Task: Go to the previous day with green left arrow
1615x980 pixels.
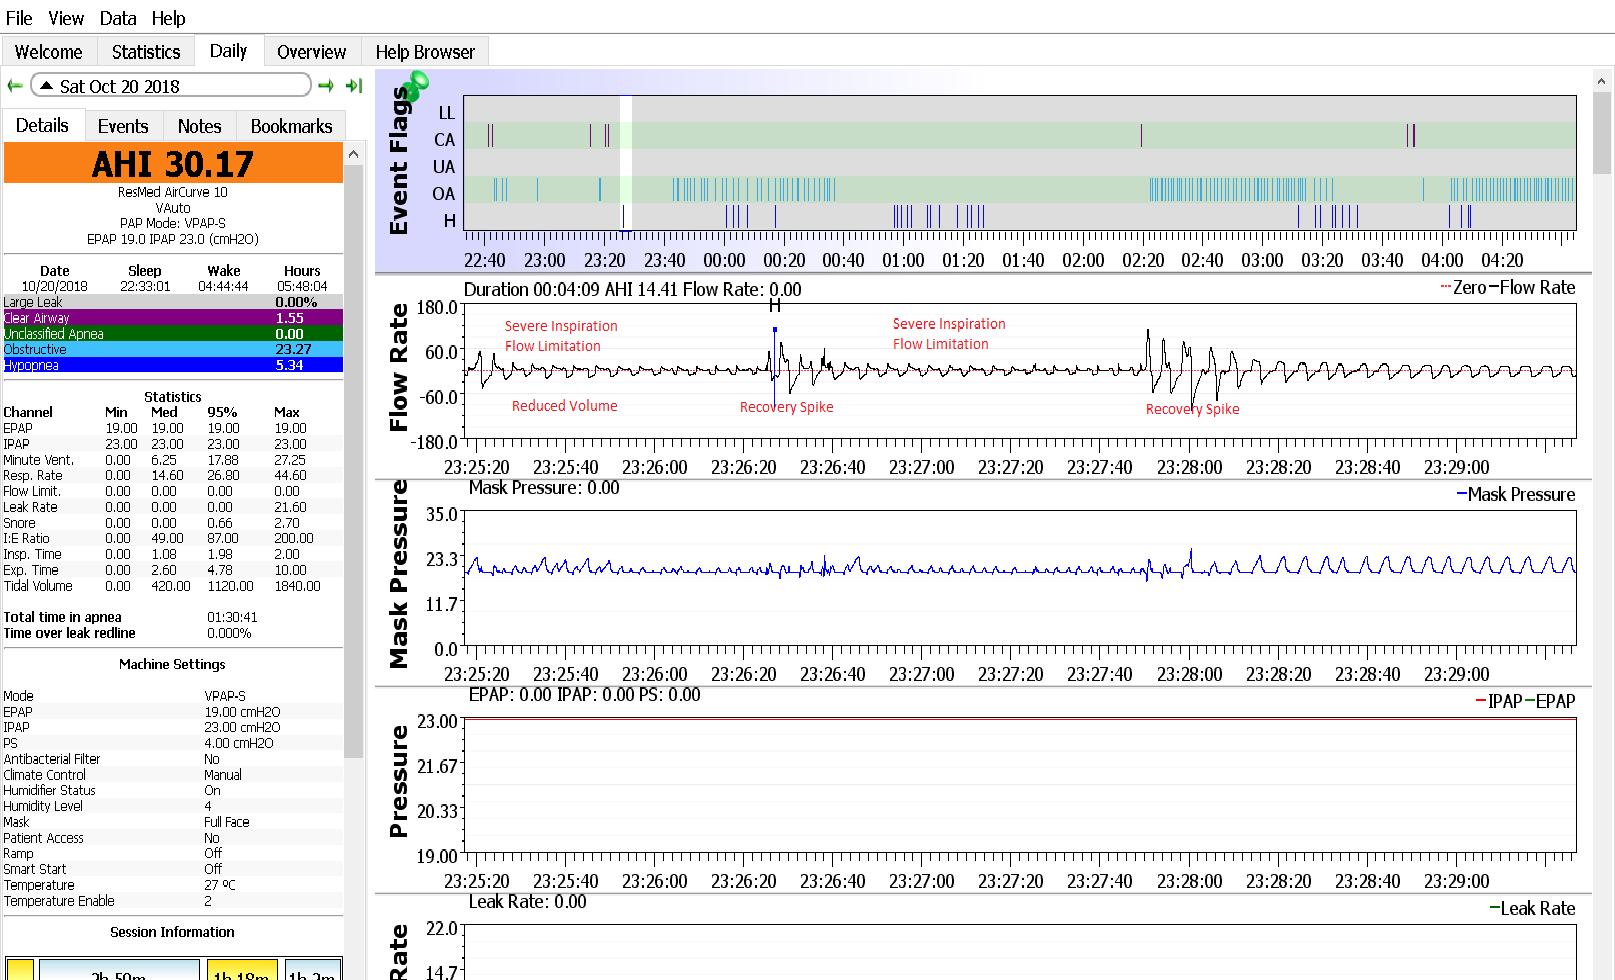Action: (x=15, y=86)
